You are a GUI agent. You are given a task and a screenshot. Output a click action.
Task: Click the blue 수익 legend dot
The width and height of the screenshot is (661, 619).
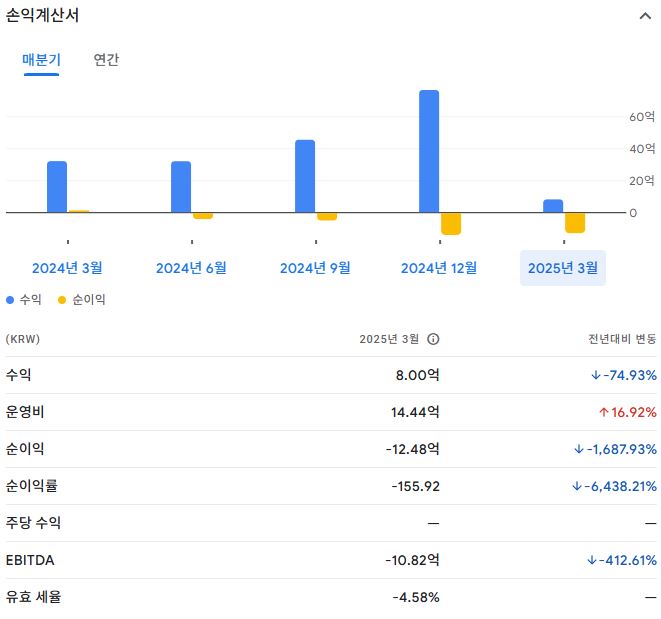click(x=10, y=300)
